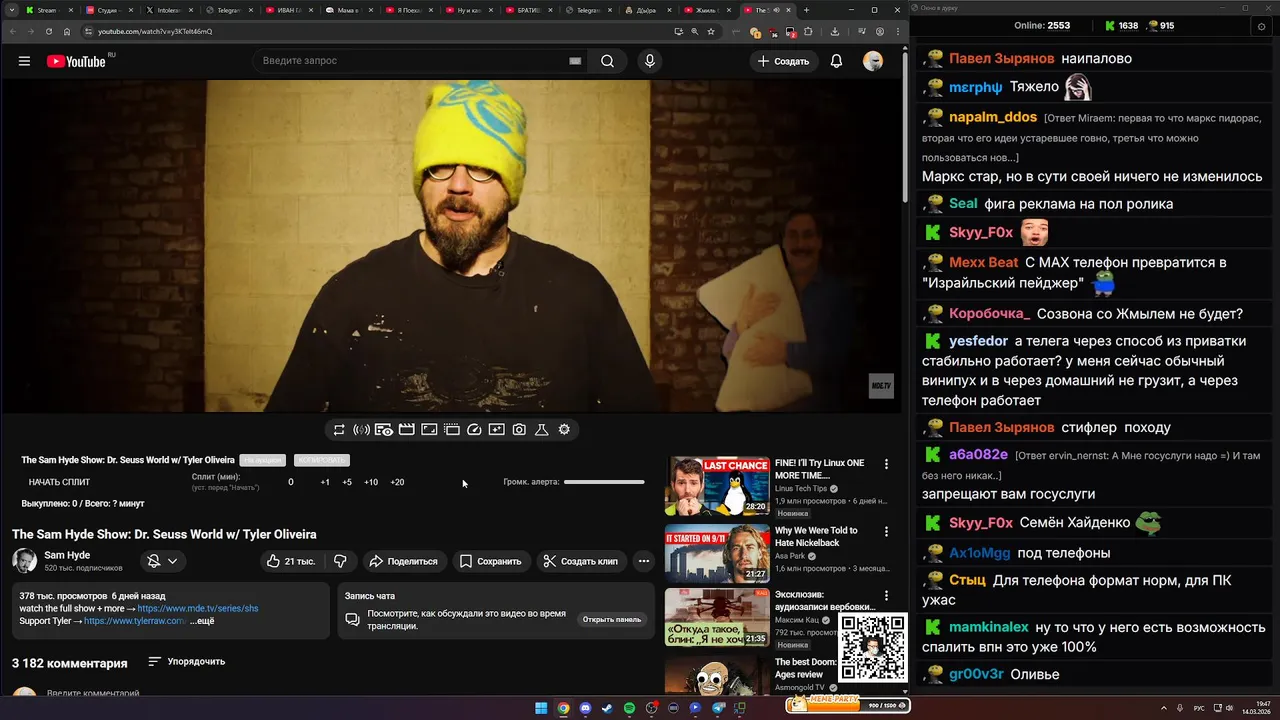Viewport: 1280px width, 720px height.
Task: Switch to the Stream browser tab
Action: (x=48, y=10)
